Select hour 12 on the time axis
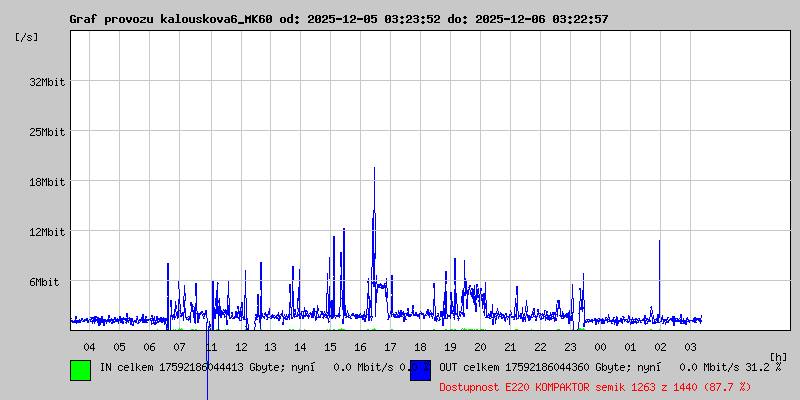 (x=241, y=346)
